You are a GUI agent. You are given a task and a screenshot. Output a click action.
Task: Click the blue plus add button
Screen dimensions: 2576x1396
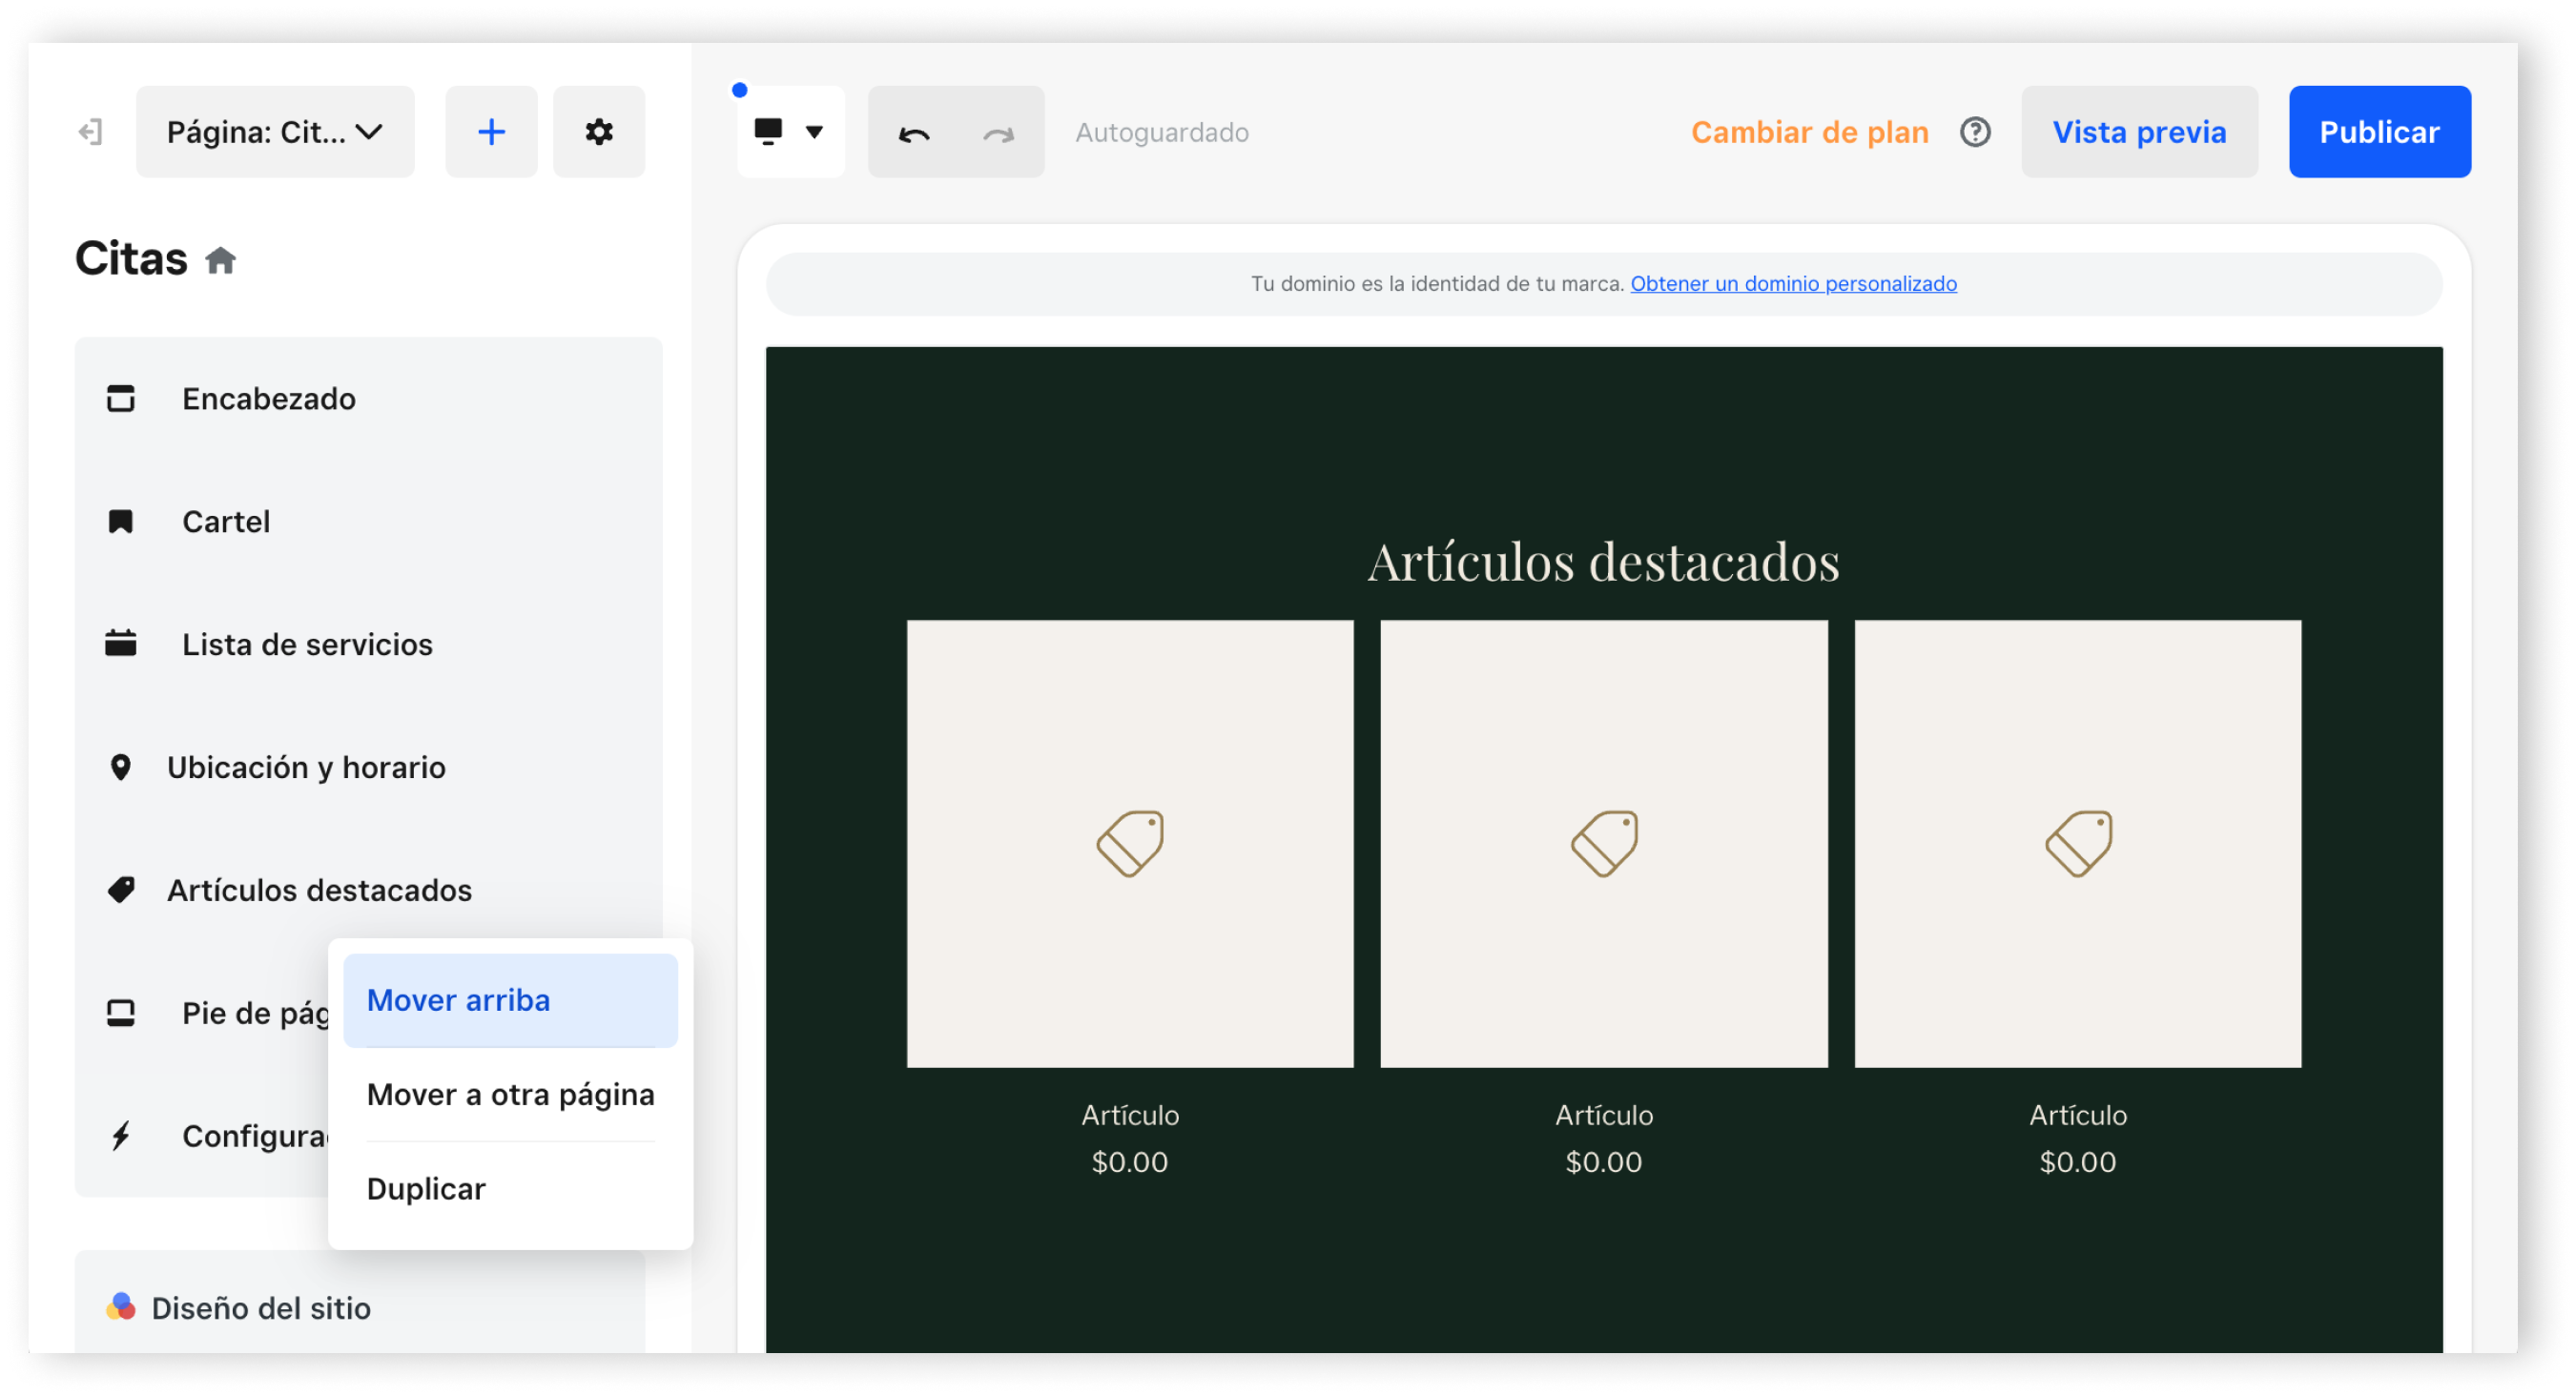pyautogui.click(x=491, y=132)
